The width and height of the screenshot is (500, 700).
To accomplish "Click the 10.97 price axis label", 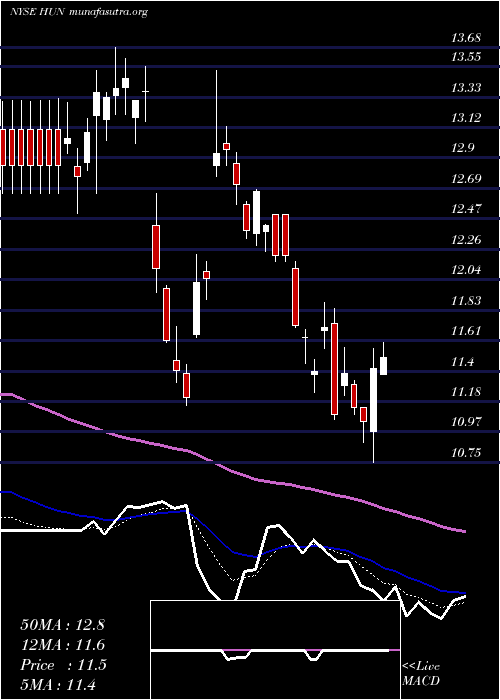I will pyautogui.click(x=466, y=422).
